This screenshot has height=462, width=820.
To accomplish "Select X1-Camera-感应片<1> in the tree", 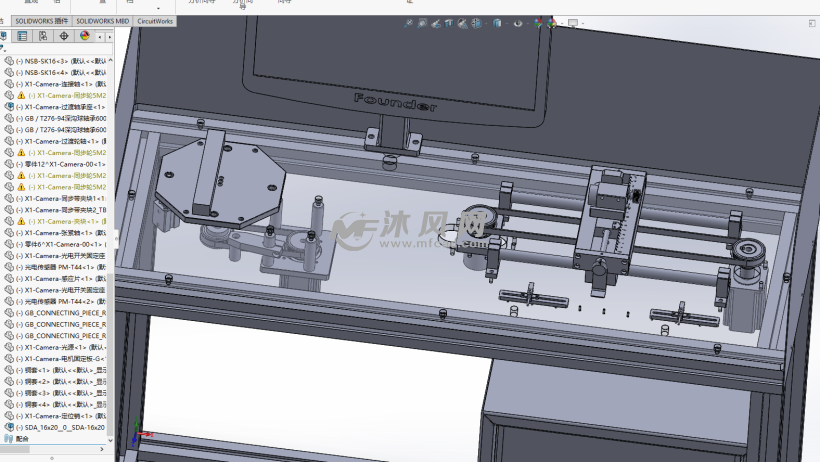I will [x=61, y=278].
